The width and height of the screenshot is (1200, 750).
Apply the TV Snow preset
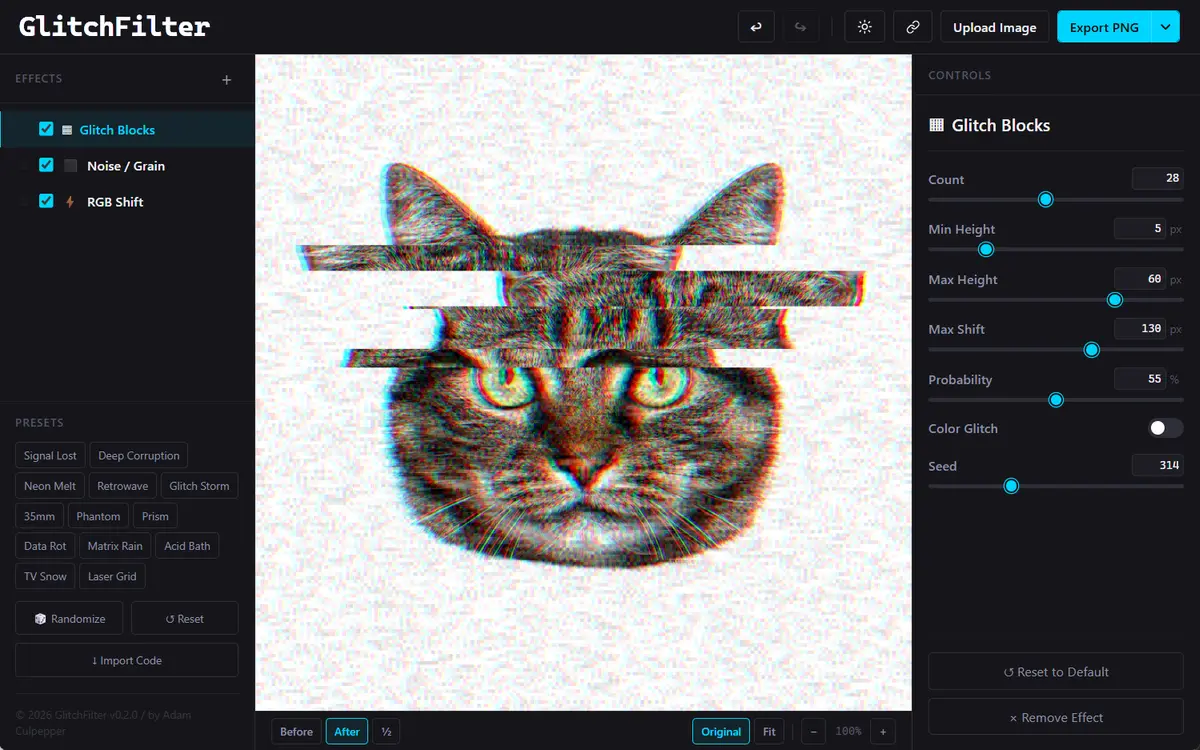(45, 577)
